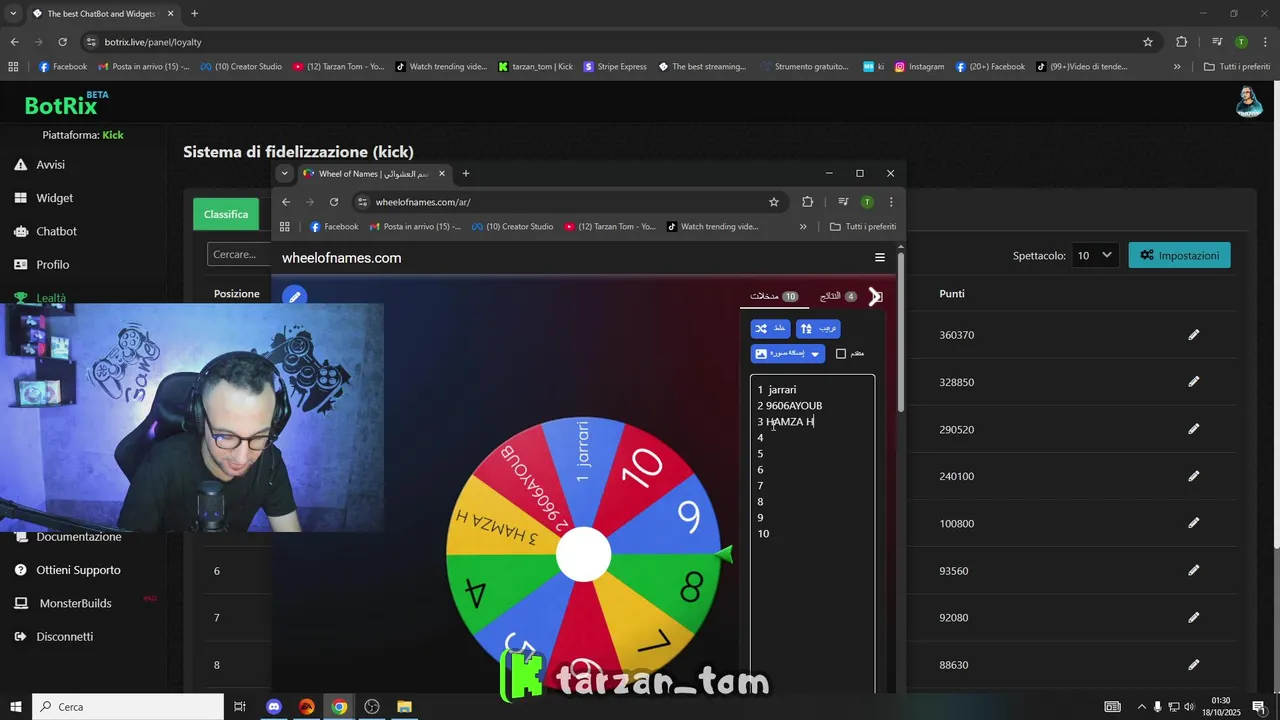The image size is (1280, 720).
Task: Edit the row with 88630 points
Action: (x=1193, y=664)
